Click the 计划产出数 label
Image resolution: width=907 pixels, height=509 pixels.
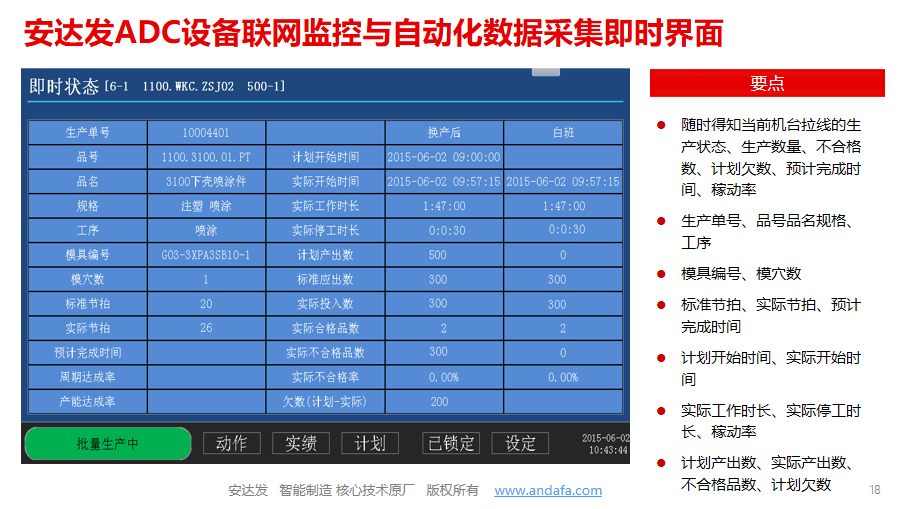(325, 255)
